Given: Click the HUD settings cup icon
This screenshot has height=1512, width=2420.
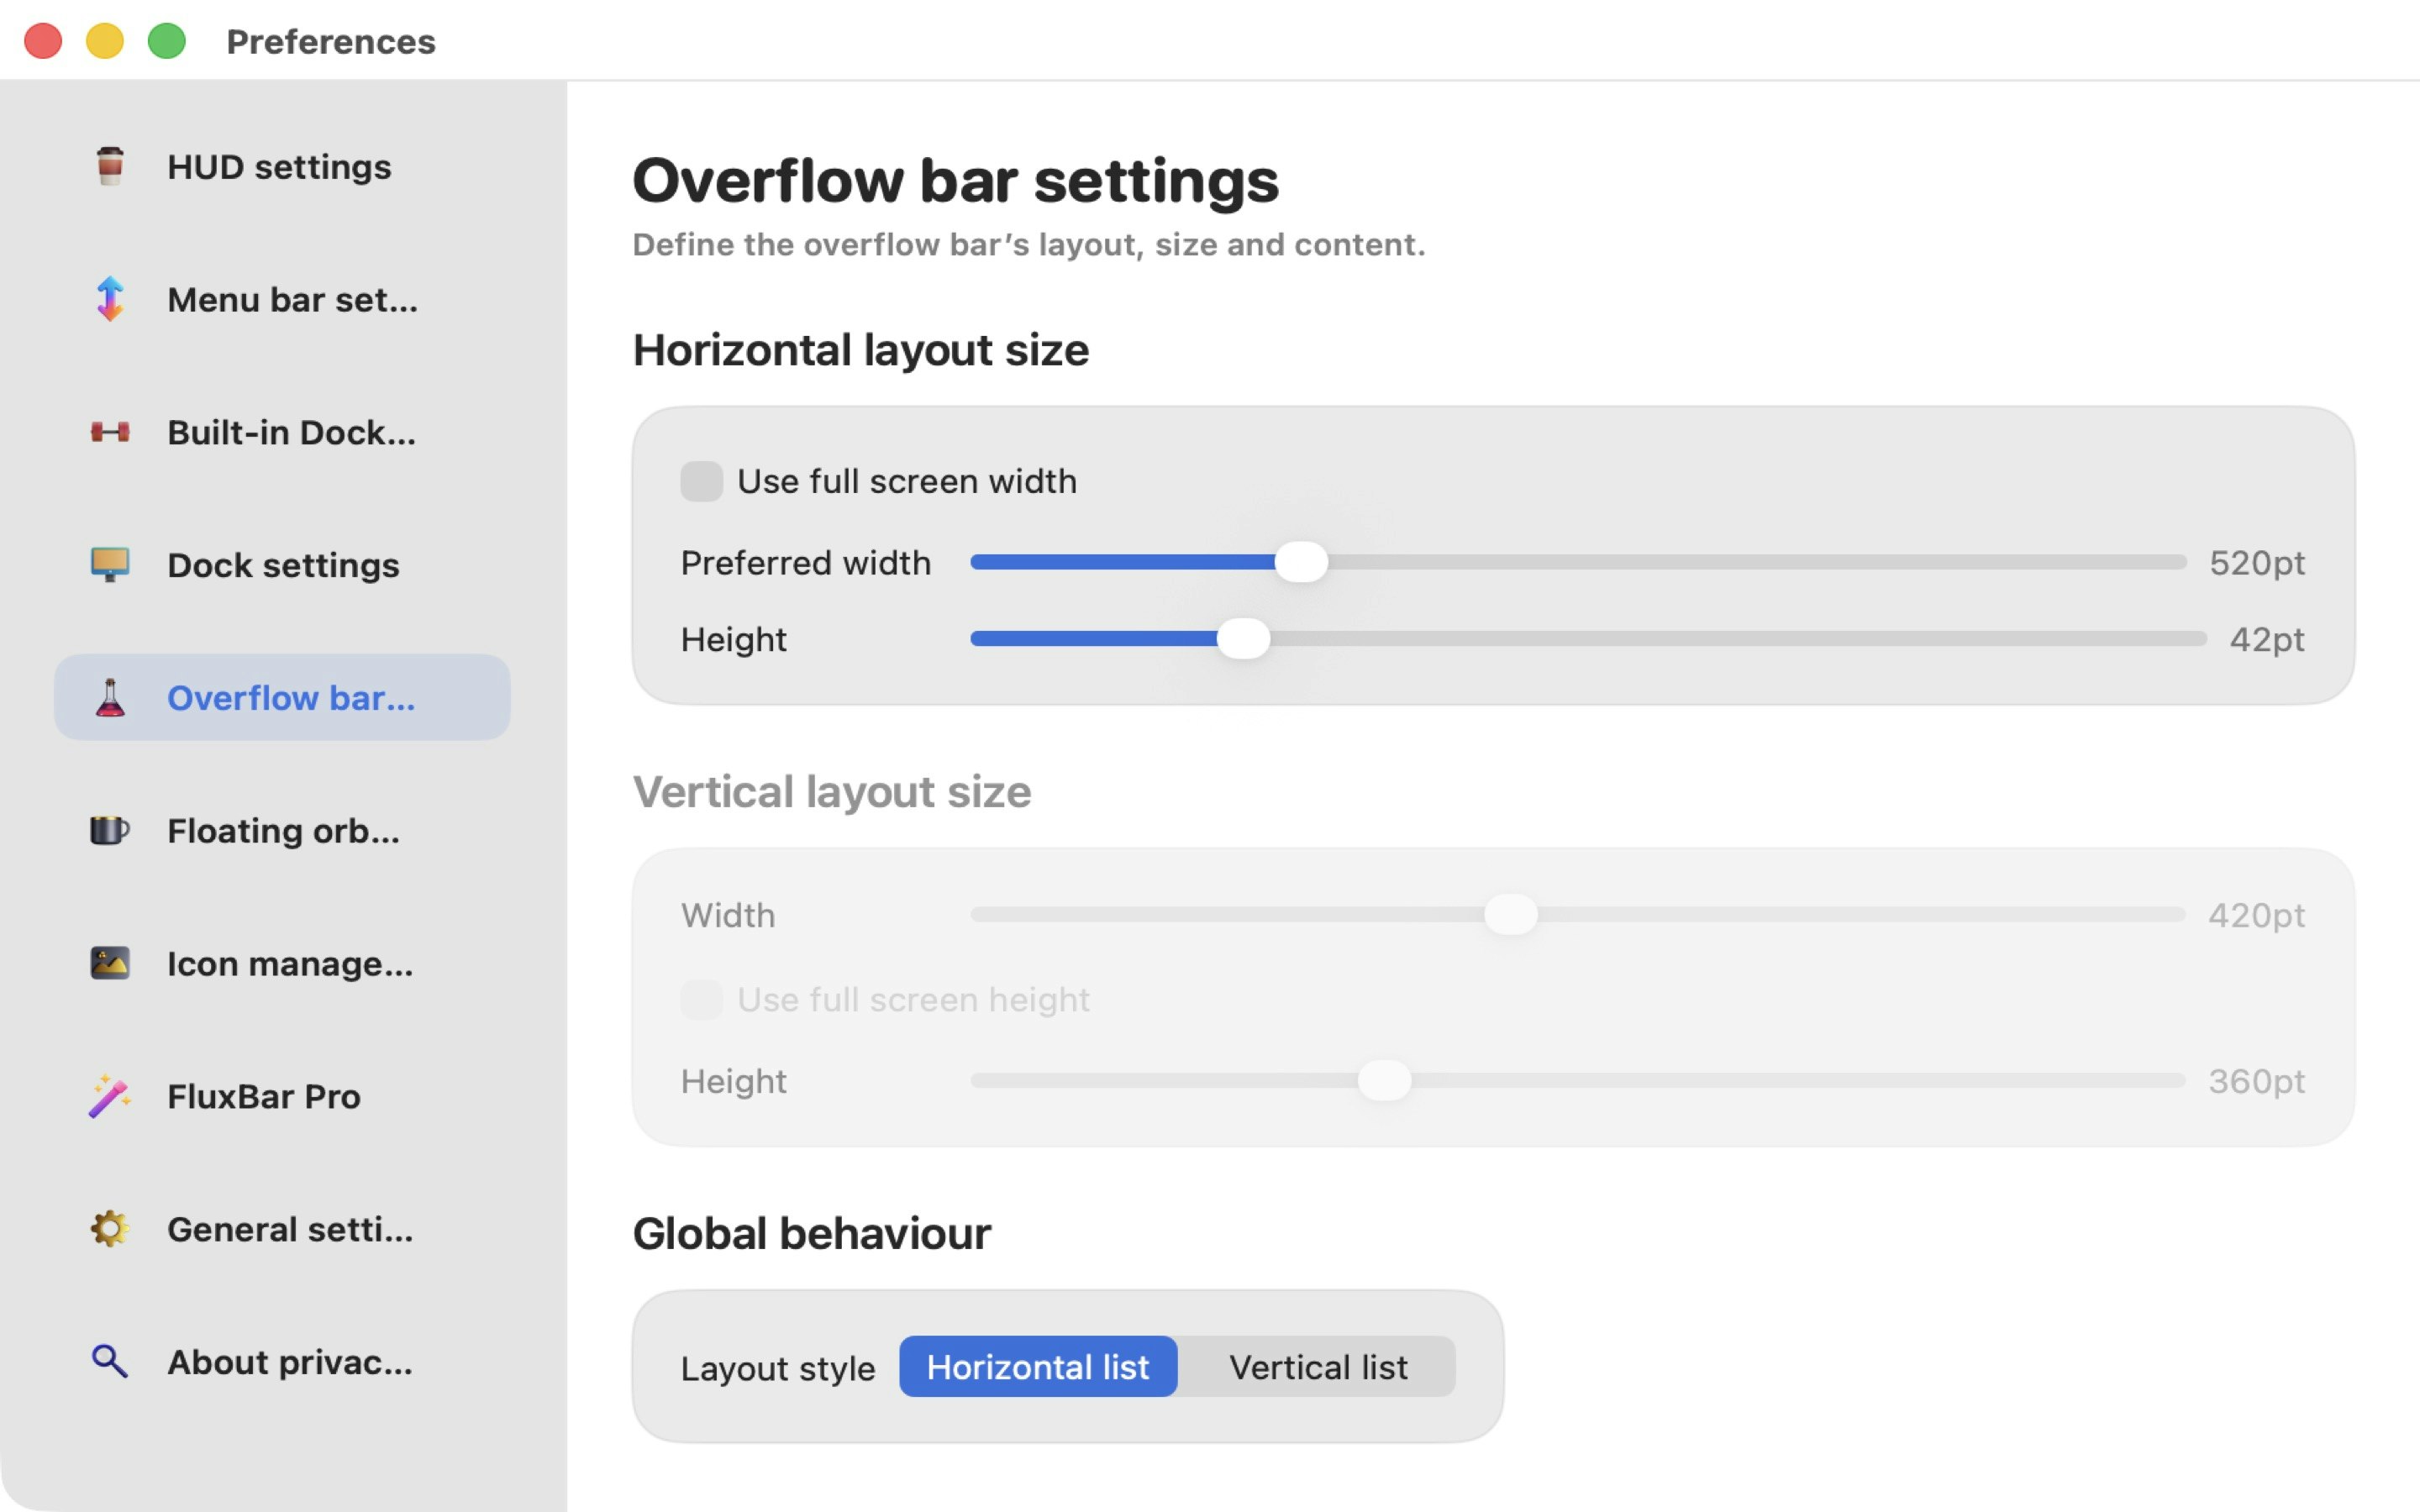Looking at the screenshot, I should pos(110,166).
